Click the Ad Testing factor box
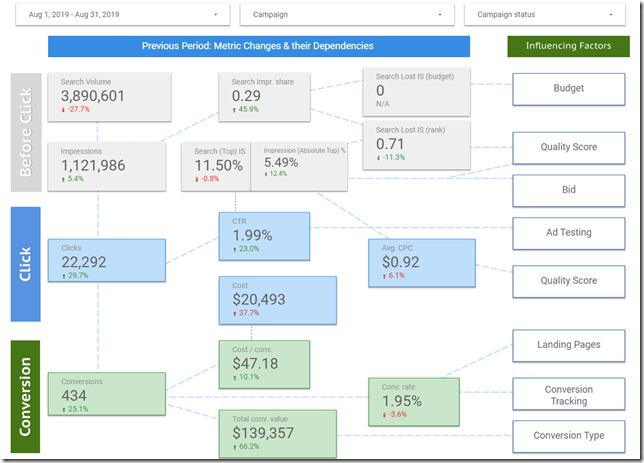 point(568,233)
